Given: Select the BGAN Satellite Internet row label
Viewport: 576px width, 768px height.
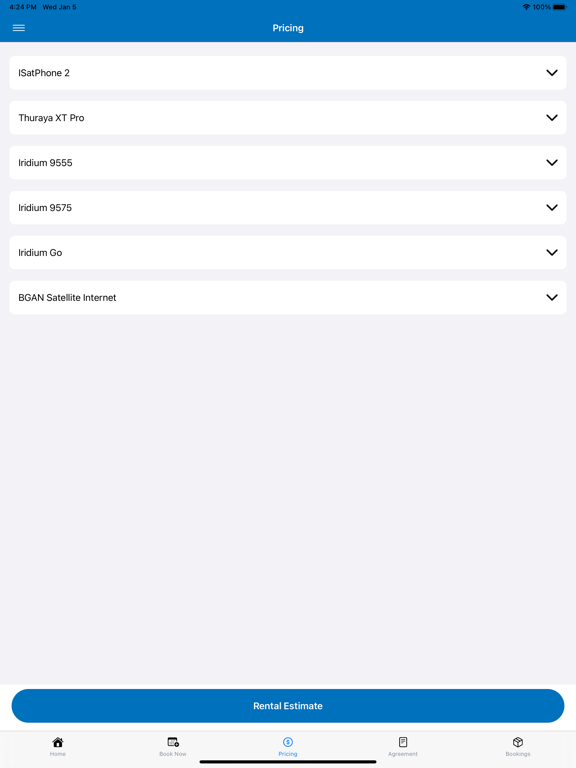Looking at the screenshot, I should [x=67, y=298].
